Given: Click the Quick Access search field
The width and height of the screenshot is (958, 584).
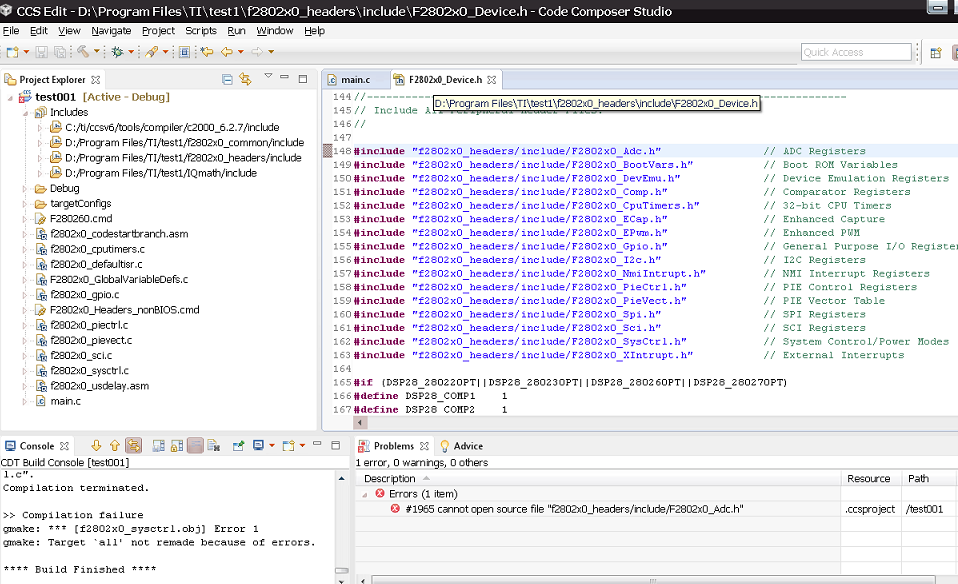Looking at the screenshot, I should tap(855, 52).
